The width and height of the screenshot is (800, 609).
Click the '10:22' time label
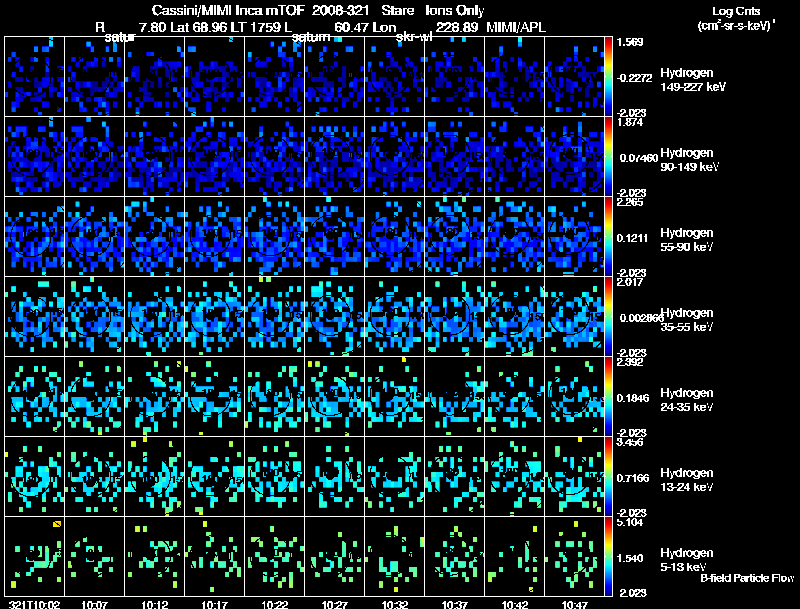coord(274,604)
